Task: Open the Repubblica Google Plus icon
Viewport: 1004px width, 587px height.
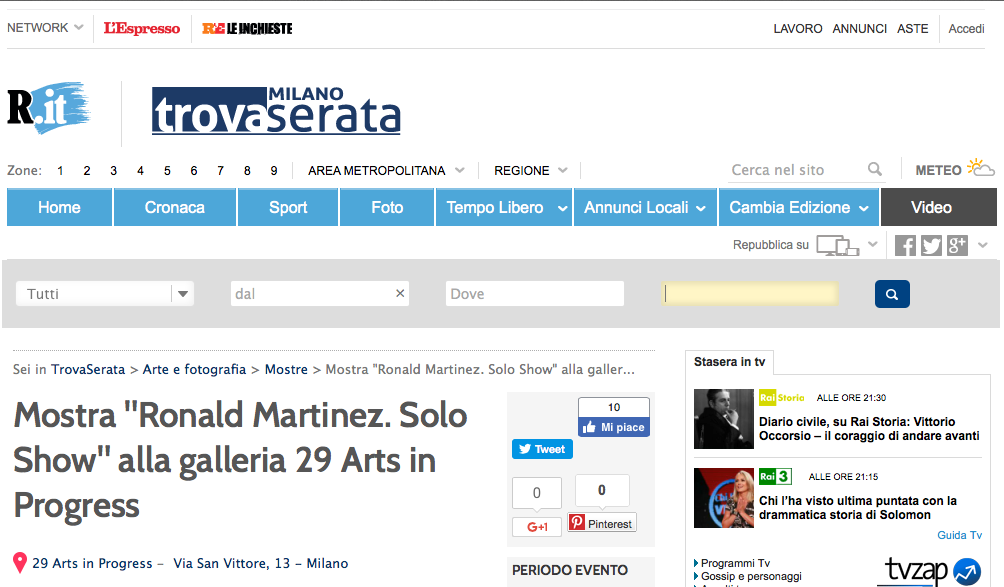Action: [957, 245]
